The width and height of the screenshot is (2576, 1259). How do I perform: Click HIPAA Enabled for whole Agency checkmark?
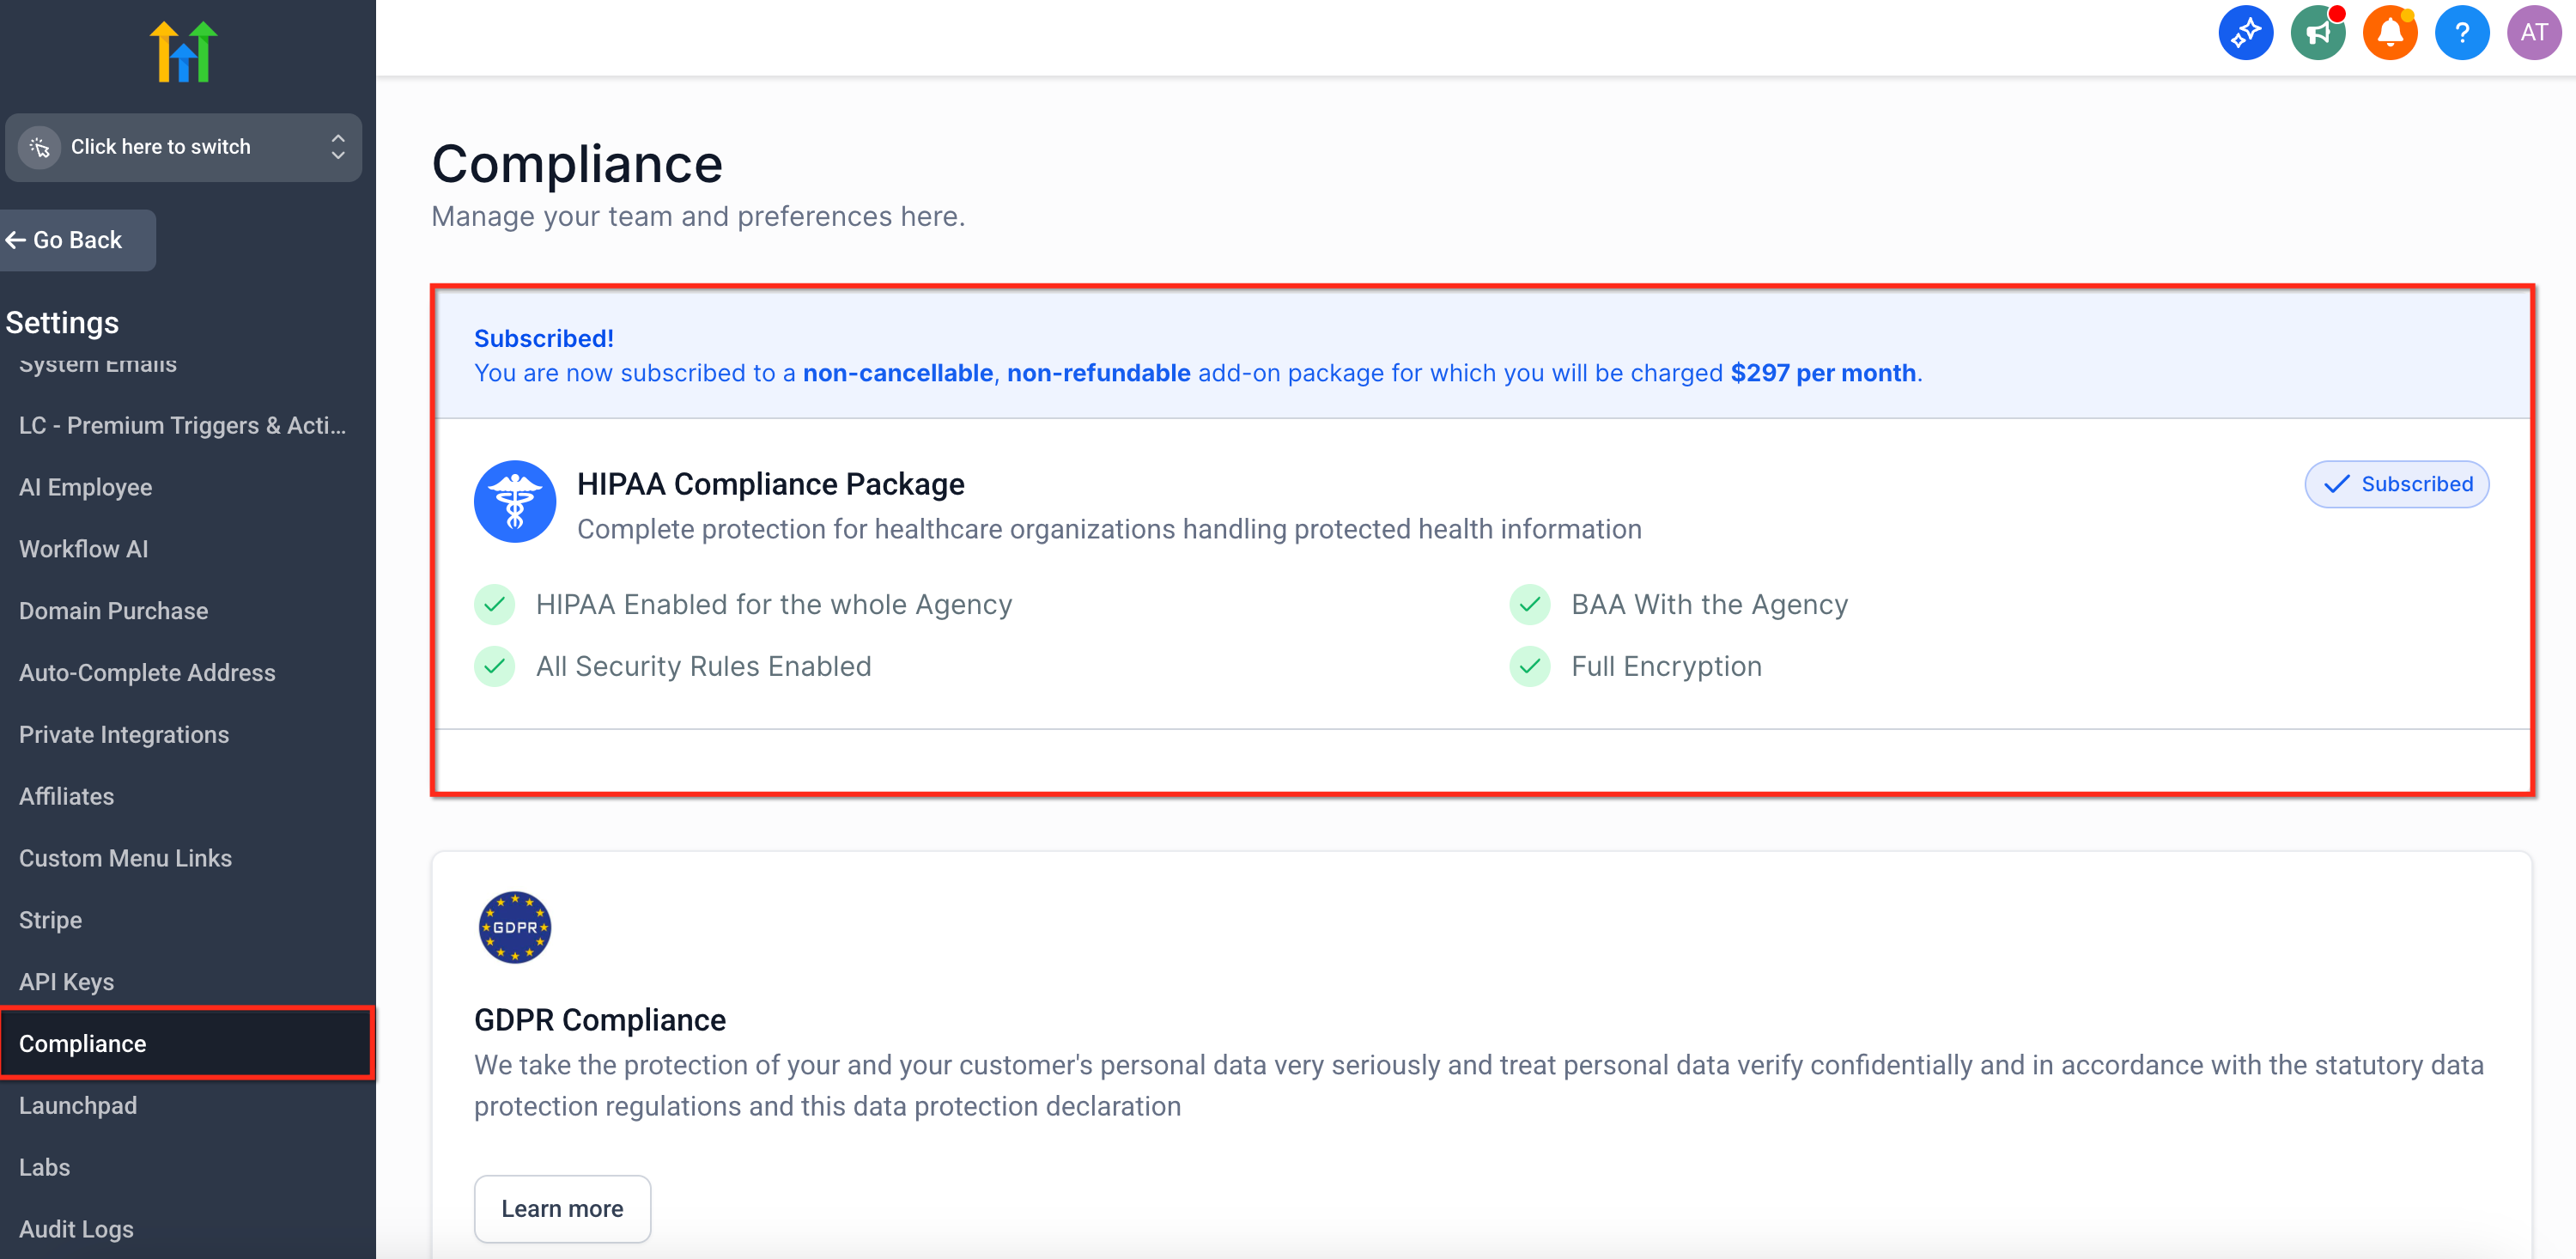click(494, 604)
